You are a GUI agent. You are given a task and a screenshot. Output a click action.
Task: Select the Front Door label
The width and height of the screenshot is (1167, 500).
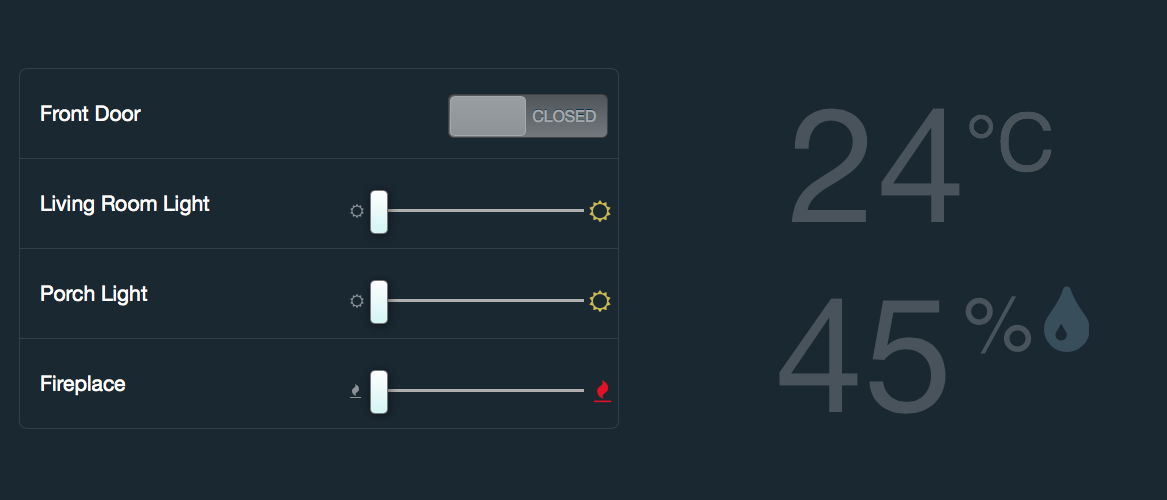(90, 114)
